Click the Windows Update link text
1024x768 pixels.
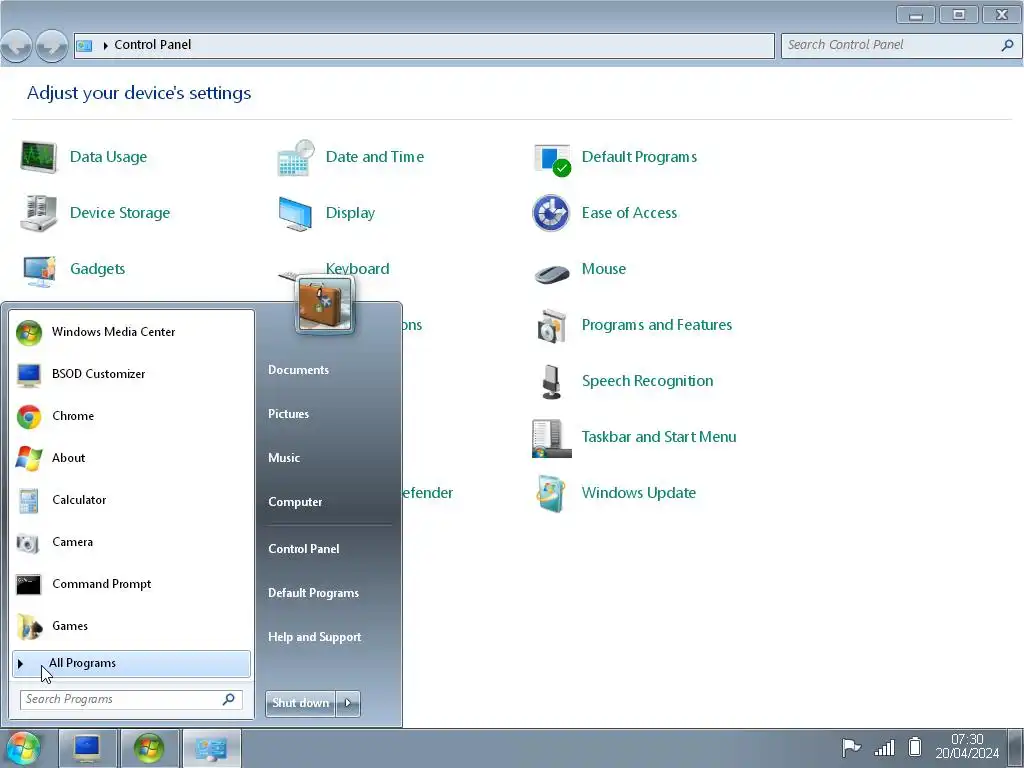pos(639,493)
